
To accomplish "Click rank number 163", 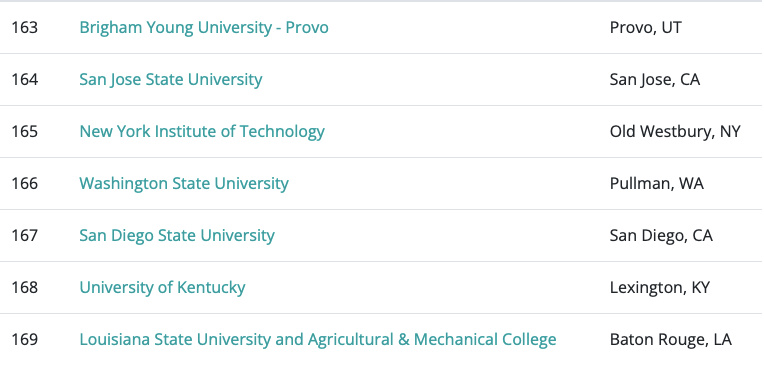I will (25, 28).
